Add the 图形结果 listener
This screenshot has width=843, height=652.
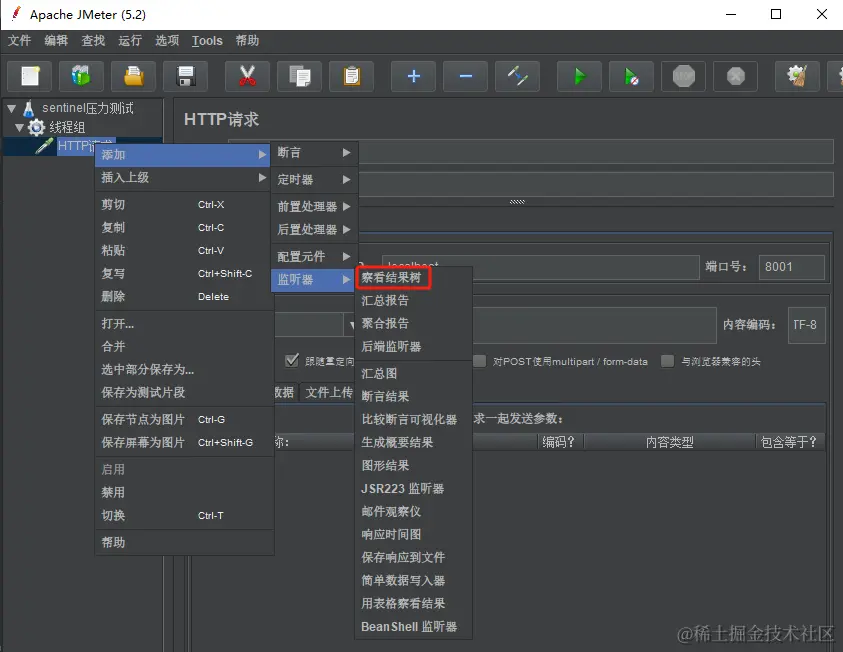(x=413, y=465)
